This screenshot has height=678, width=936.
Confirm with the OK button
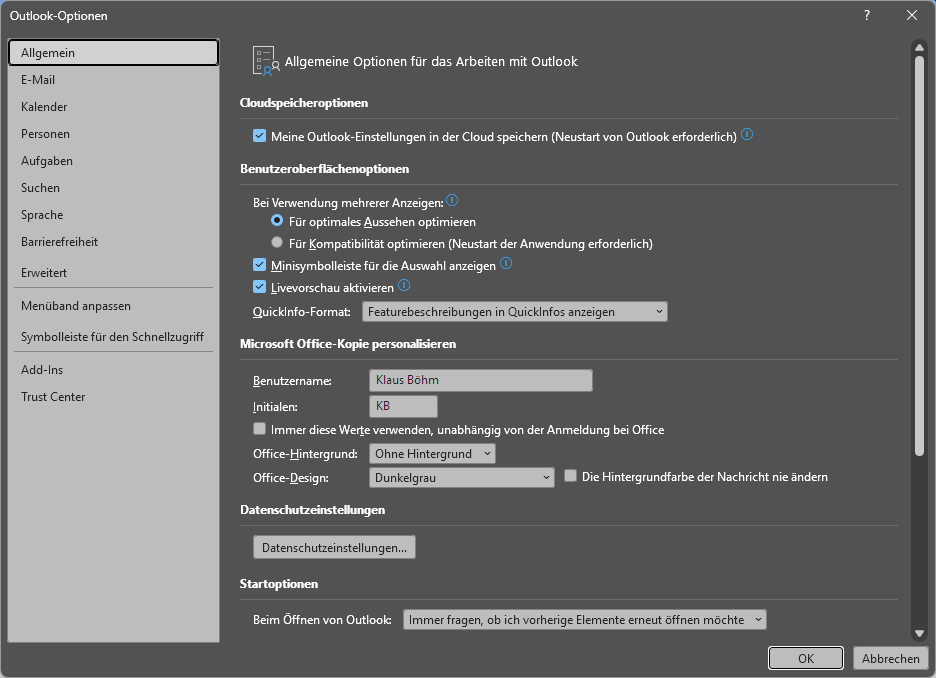coord(806,658)
